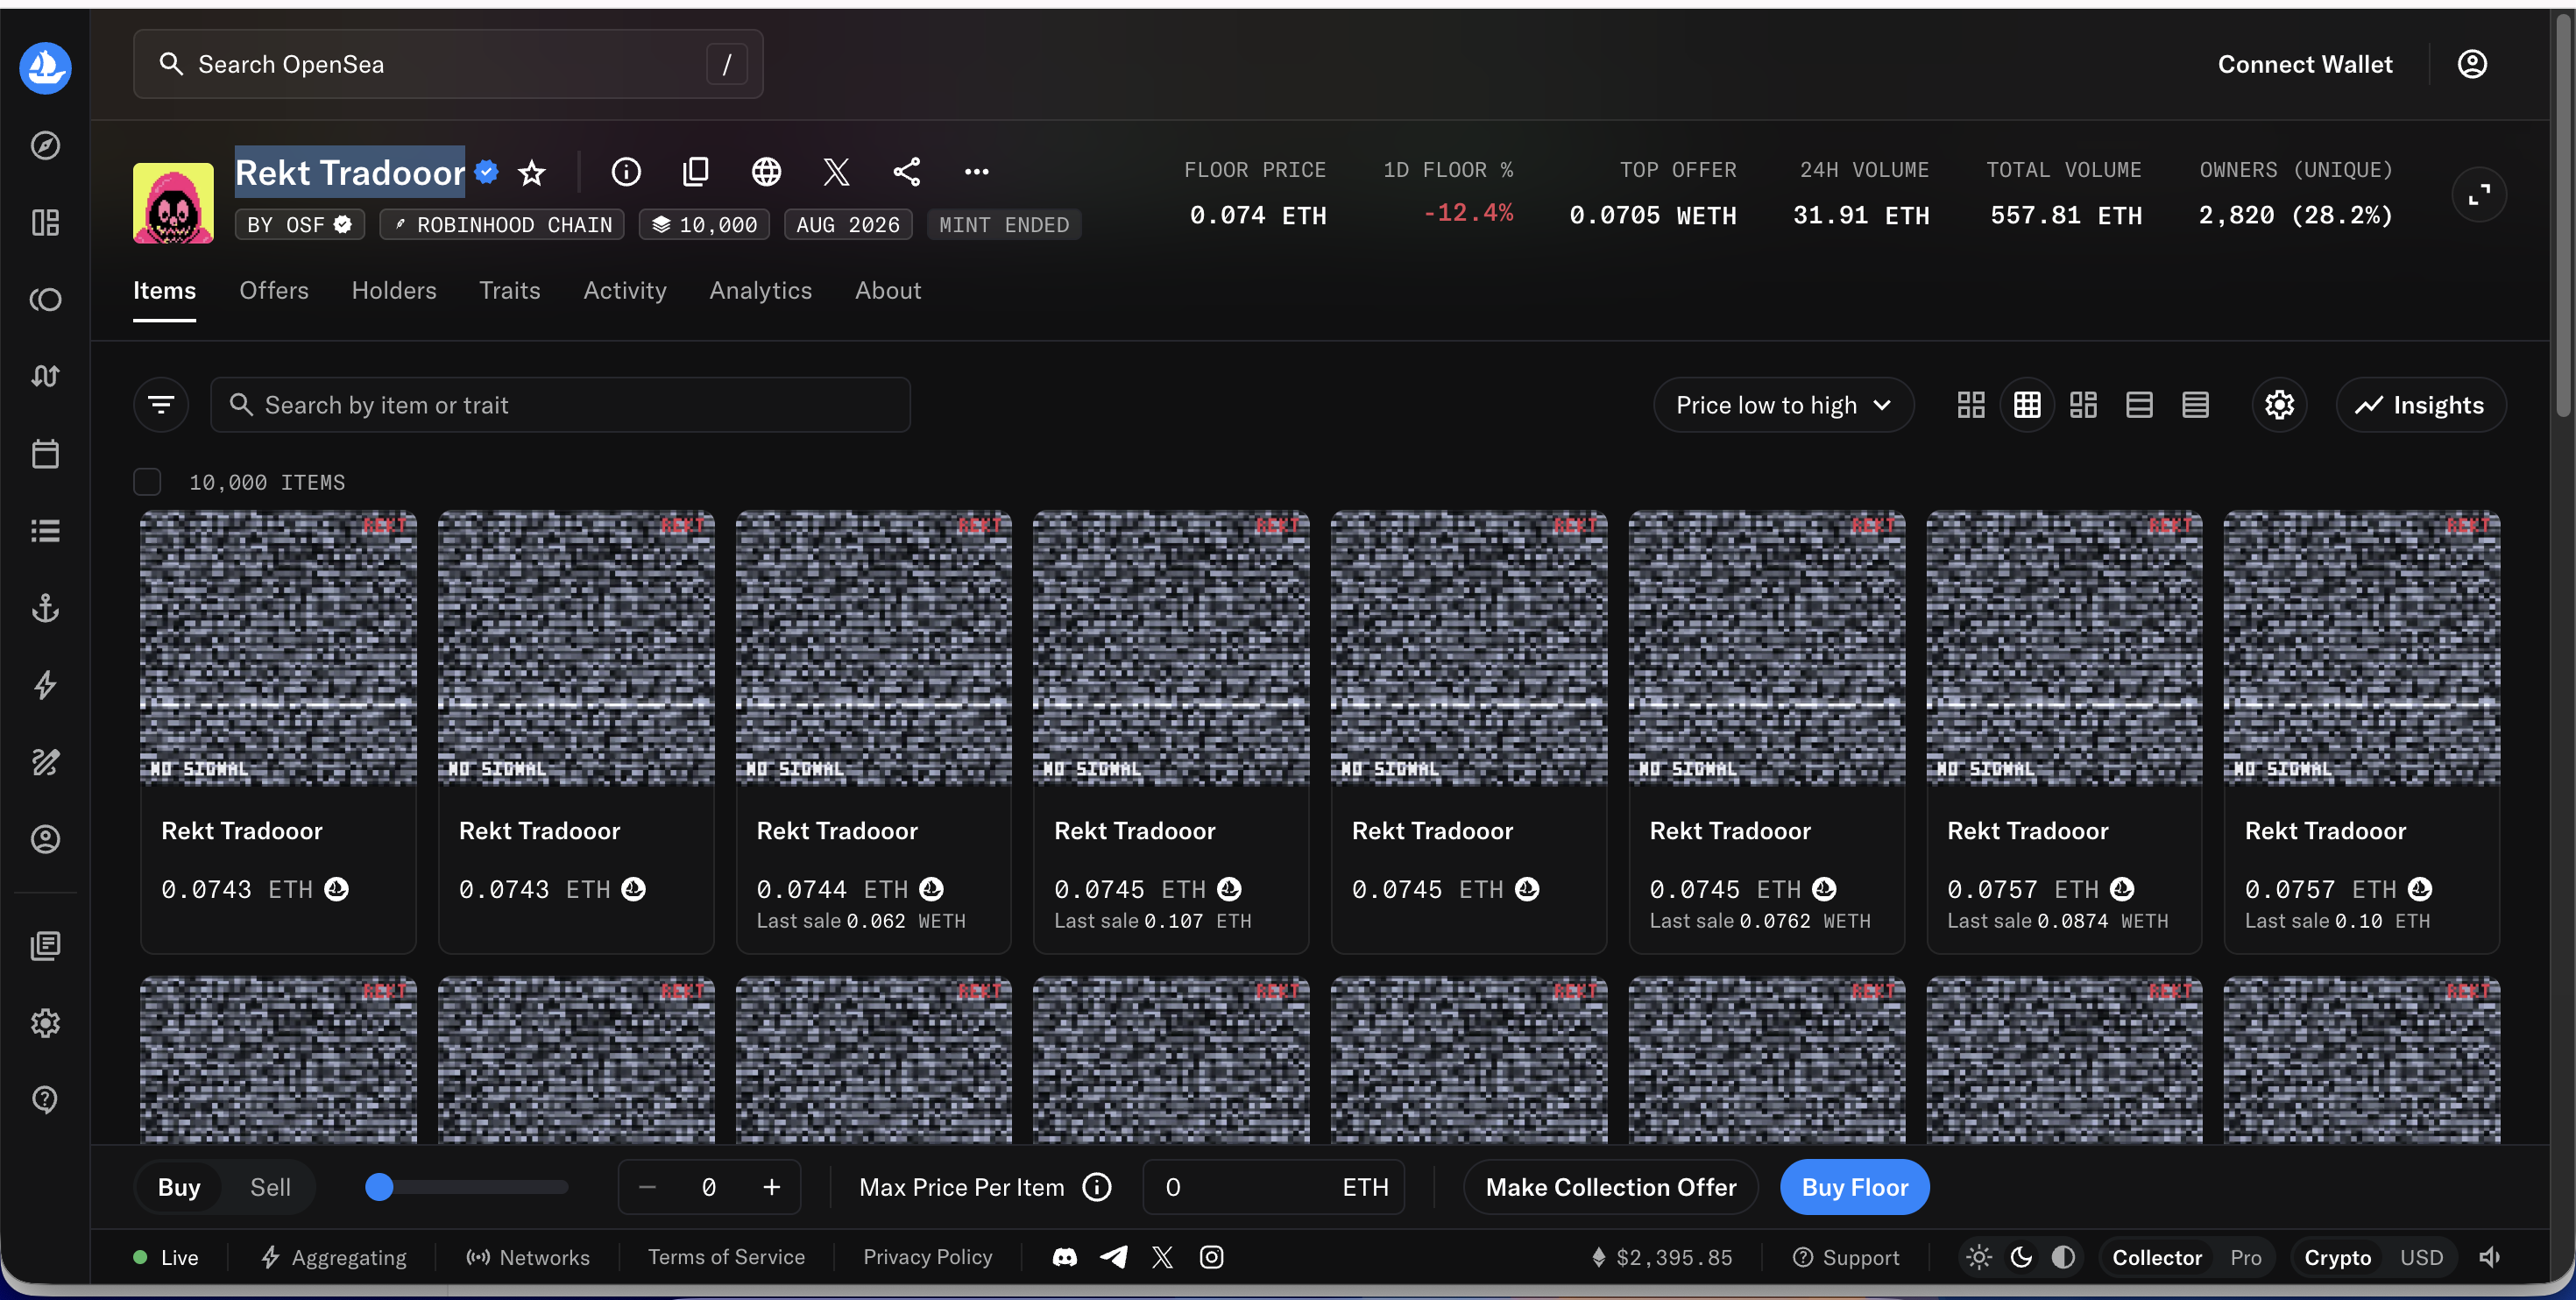2576x1300 pixels.
Task: Switch to large grid view
Action: (1970, 404)
